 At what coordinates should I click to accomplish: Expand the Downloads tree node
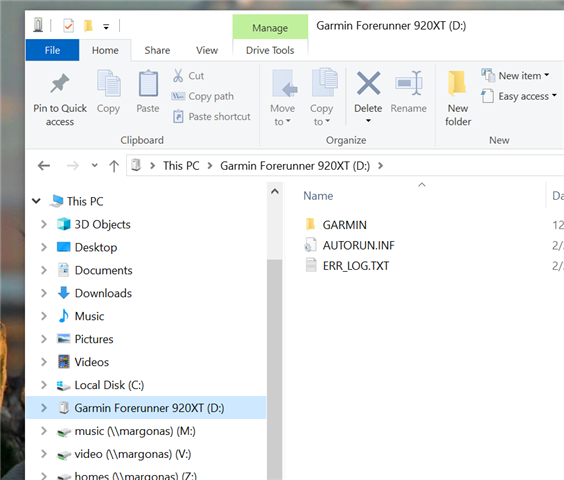click(44, 293)
